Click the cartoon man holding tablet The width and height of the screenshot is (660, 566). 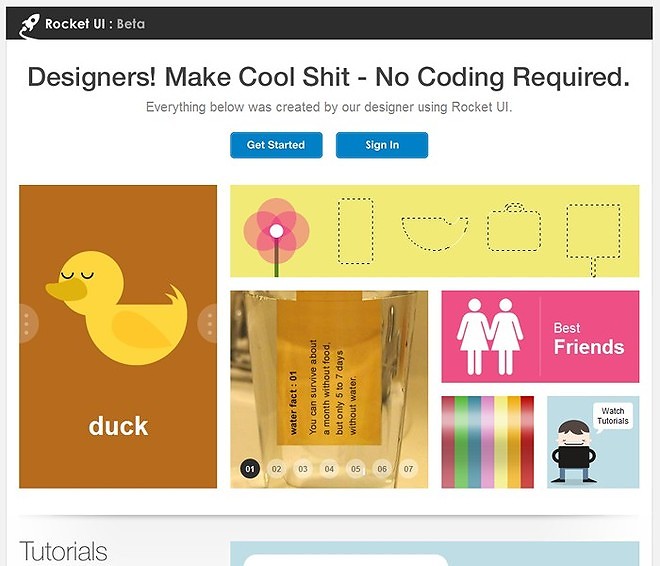click(574, 451)
